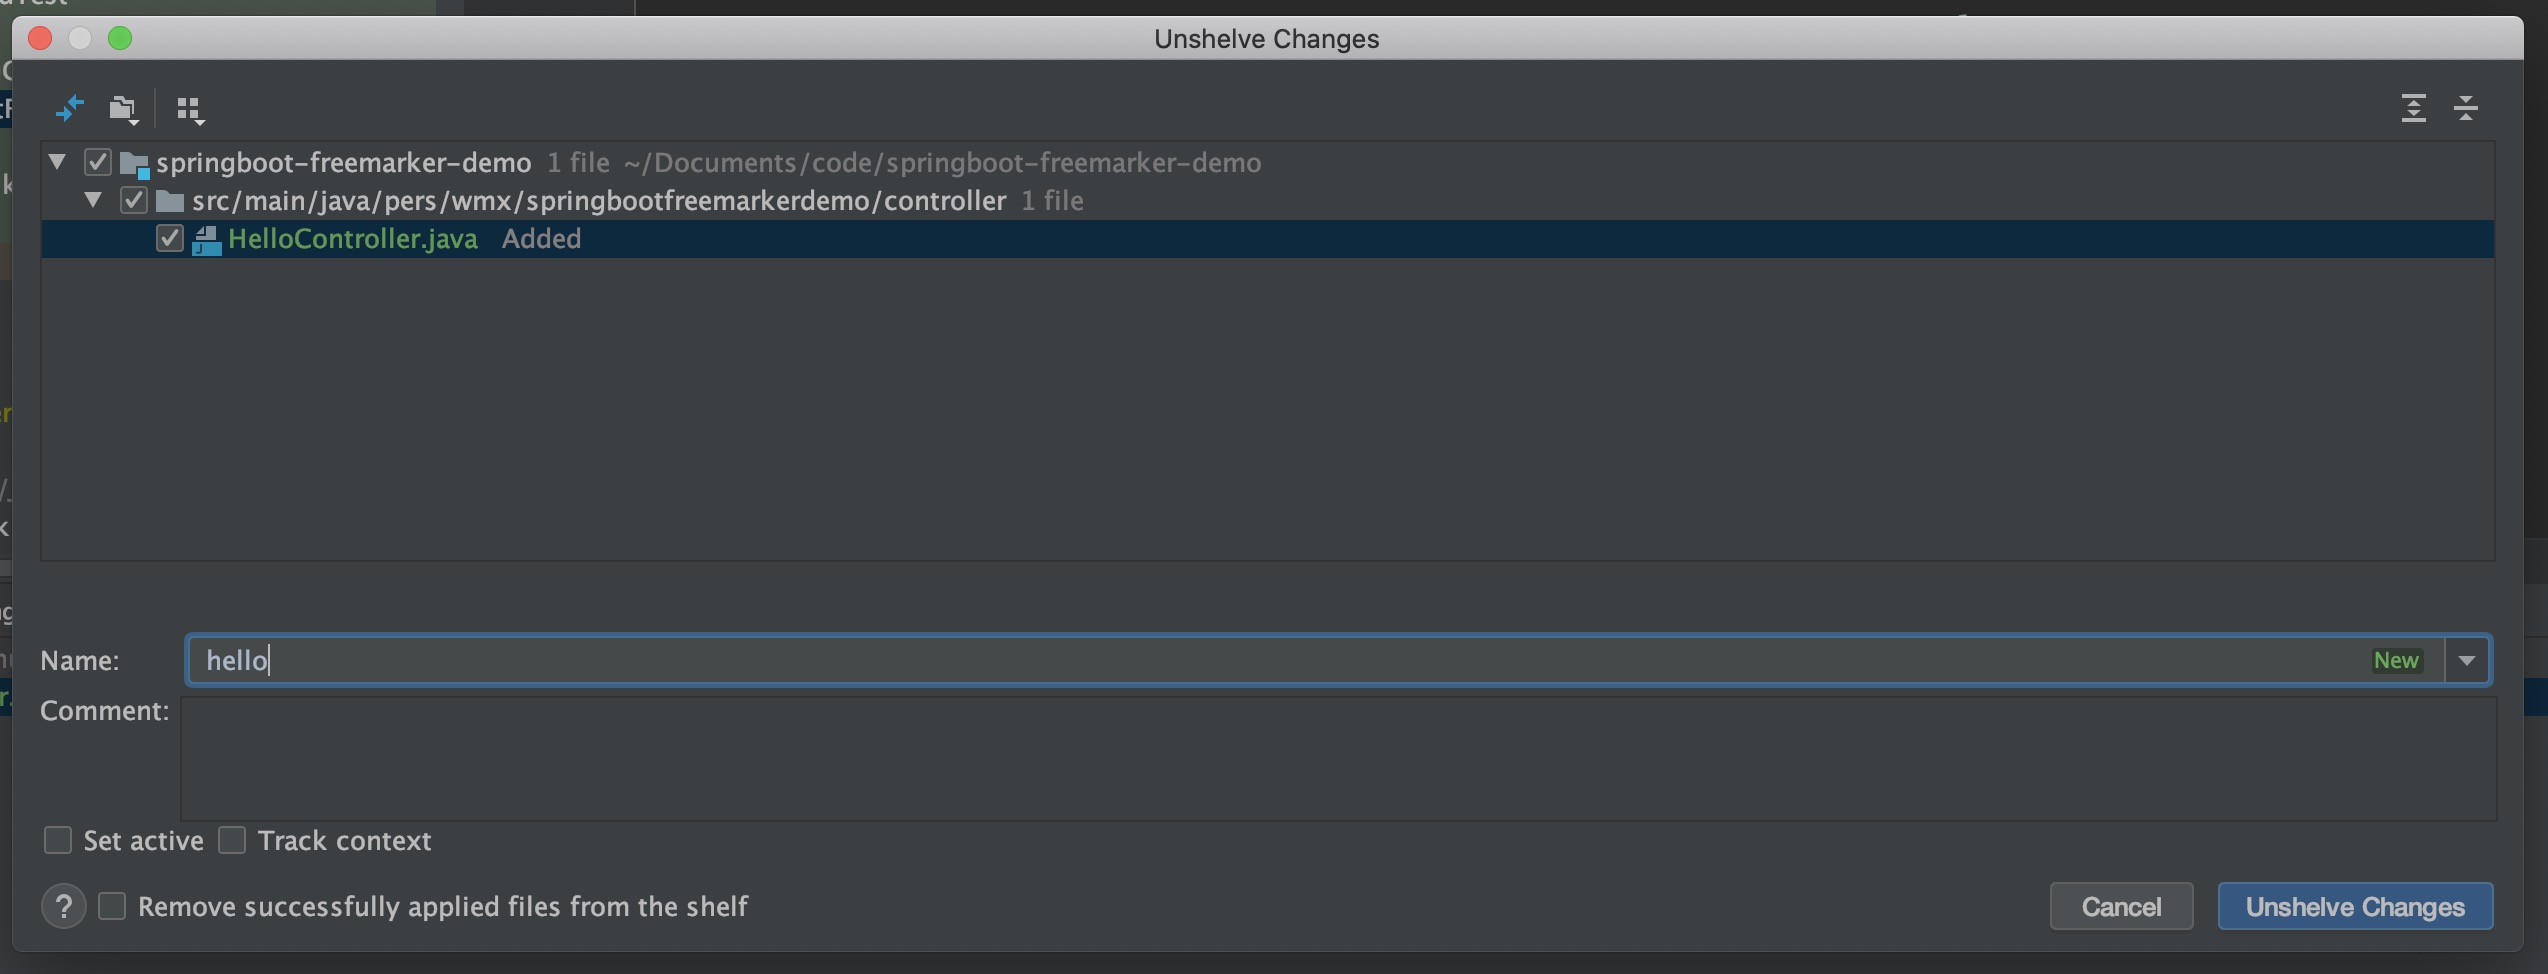Click the HelloController.java file icon
The image size is (2548, 974).
click(x=206, y=240)
